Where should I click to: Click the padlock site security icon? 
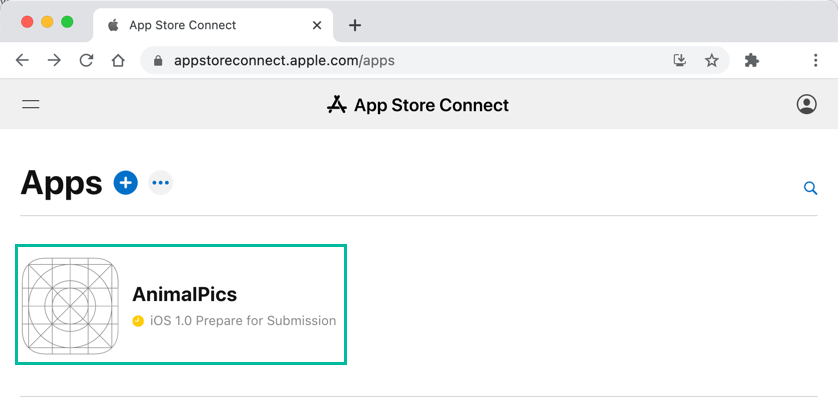[158, 60]
